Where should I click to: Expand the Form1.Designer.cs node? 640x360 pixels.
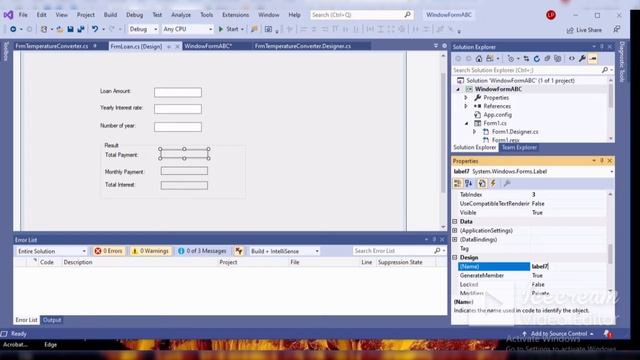coord(475,132)
